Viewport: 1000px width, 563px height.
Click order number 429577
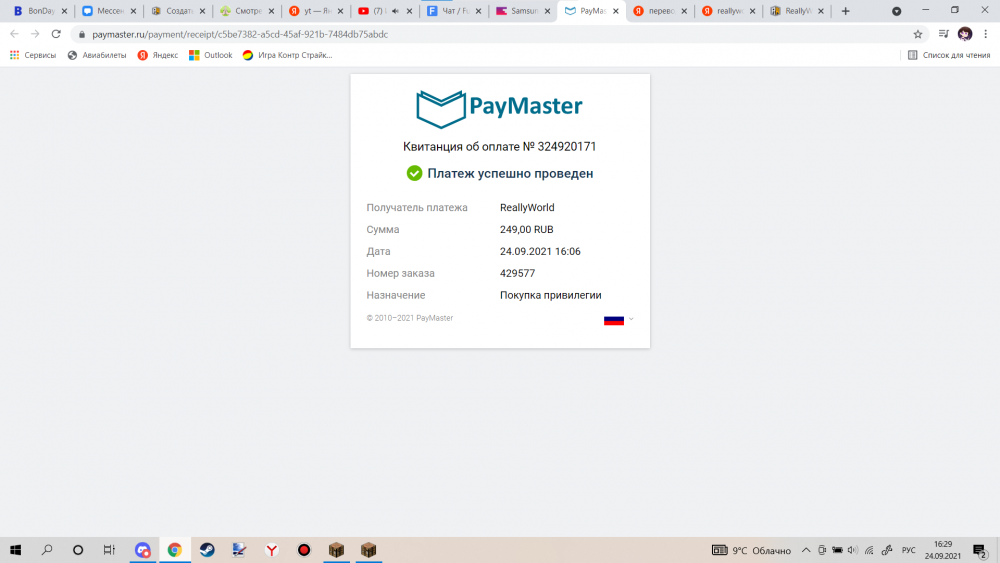pyautogui.click(x=517, y=273)
